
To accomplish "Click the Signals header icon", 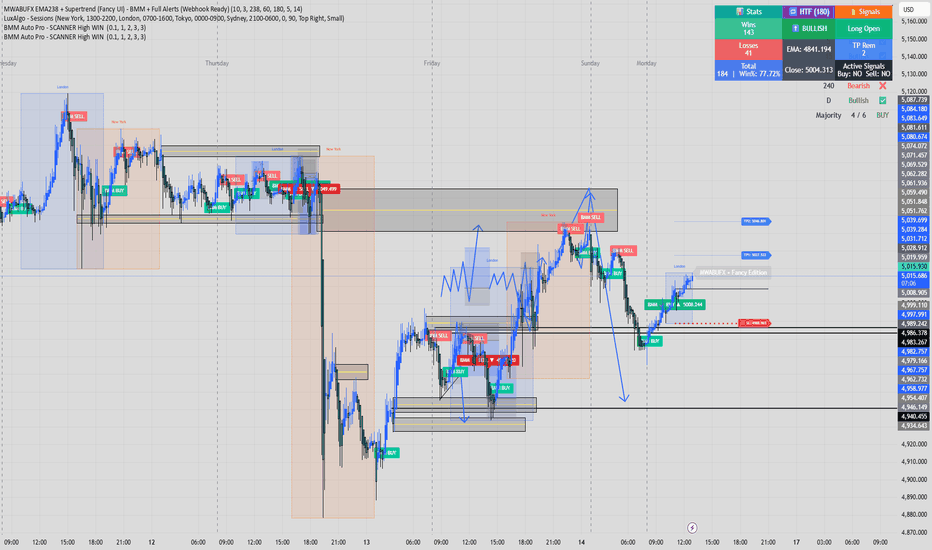I will tap(853, 12).
